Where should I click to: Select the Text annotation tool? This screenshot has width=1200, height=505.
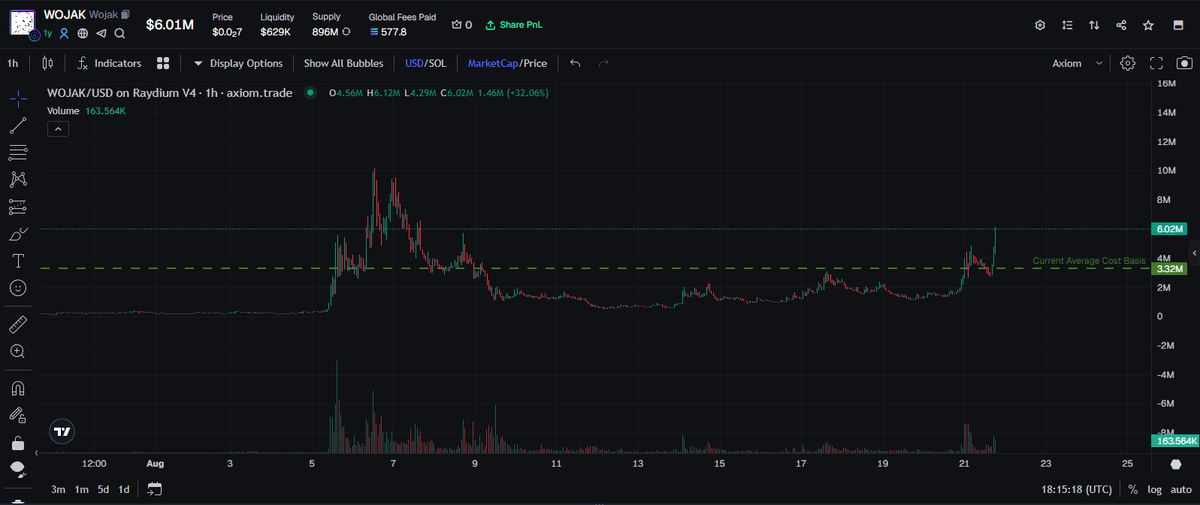tap(18, 261)
